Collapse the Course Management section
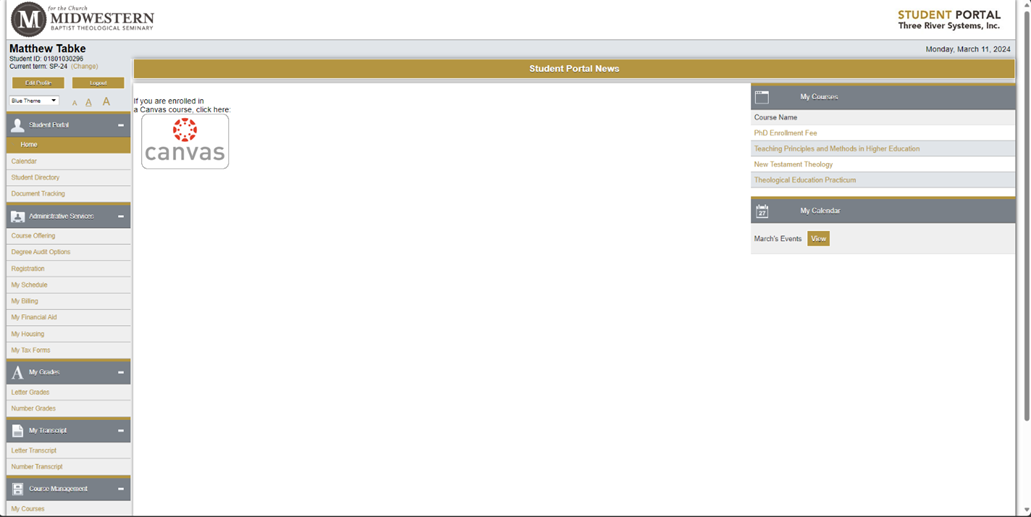The width and height of the screenshot is (1031, 517). coord(121,489)
